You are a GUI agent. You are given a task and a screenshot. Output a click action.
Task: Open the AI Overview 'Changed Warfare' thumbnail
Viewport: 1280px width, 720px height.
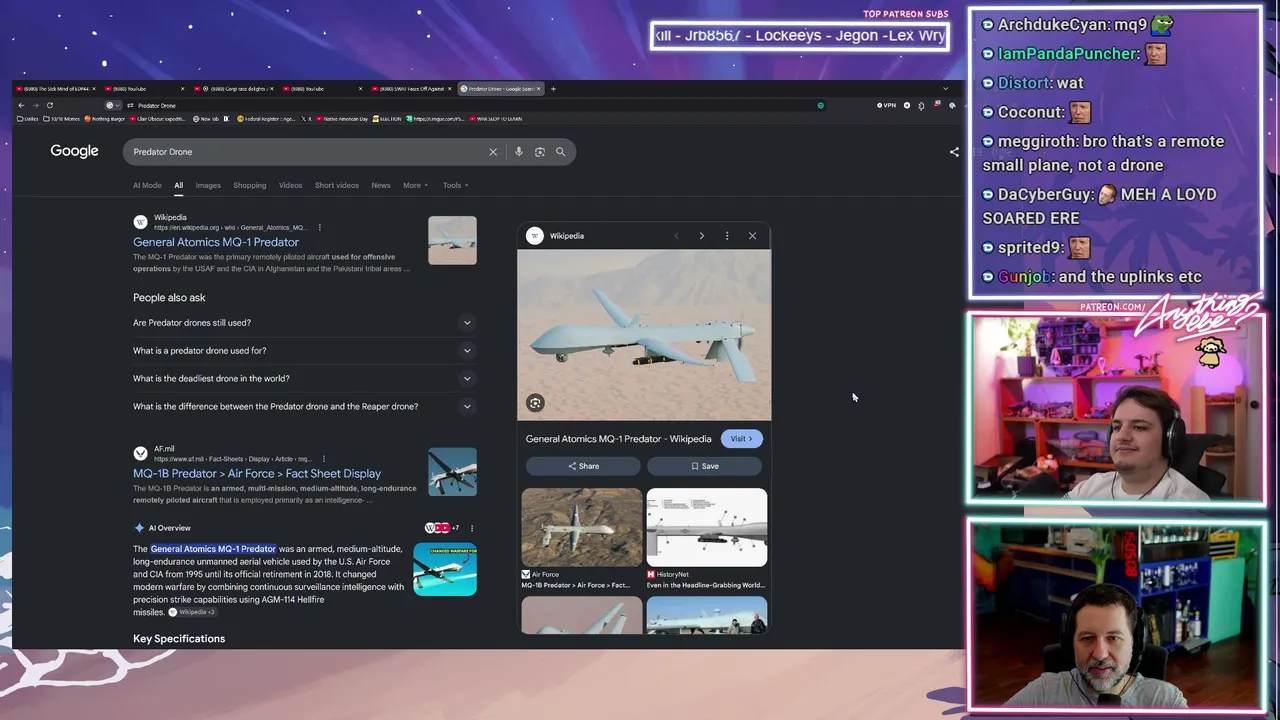445,570
